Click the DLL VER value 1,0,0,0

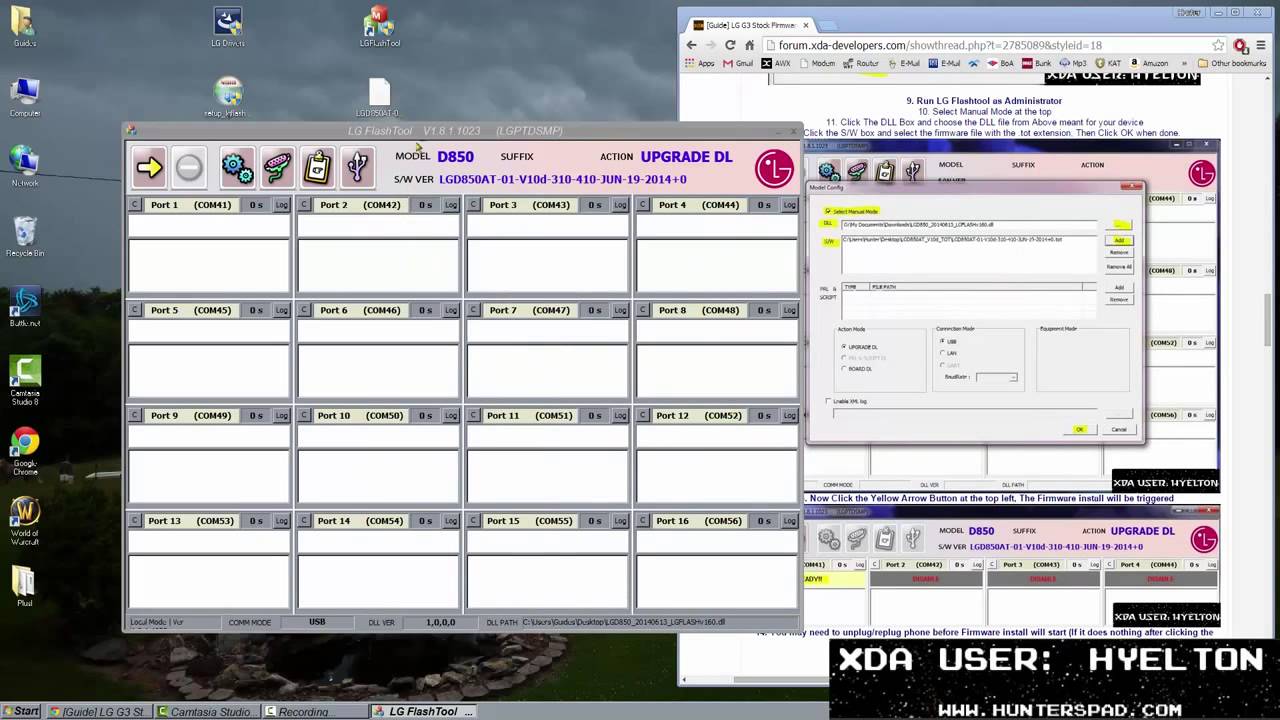(x=441, y=622)
